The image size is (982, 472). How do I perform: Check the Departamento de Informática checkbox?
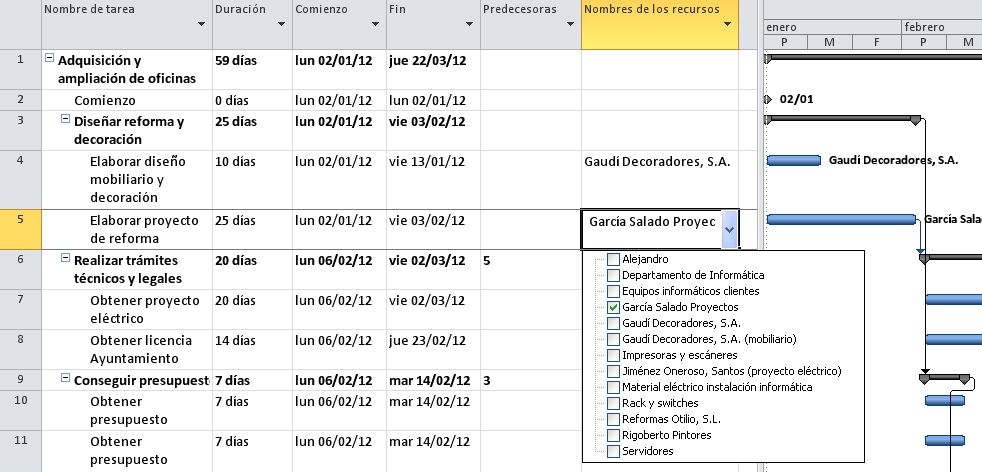click(613, 275)
